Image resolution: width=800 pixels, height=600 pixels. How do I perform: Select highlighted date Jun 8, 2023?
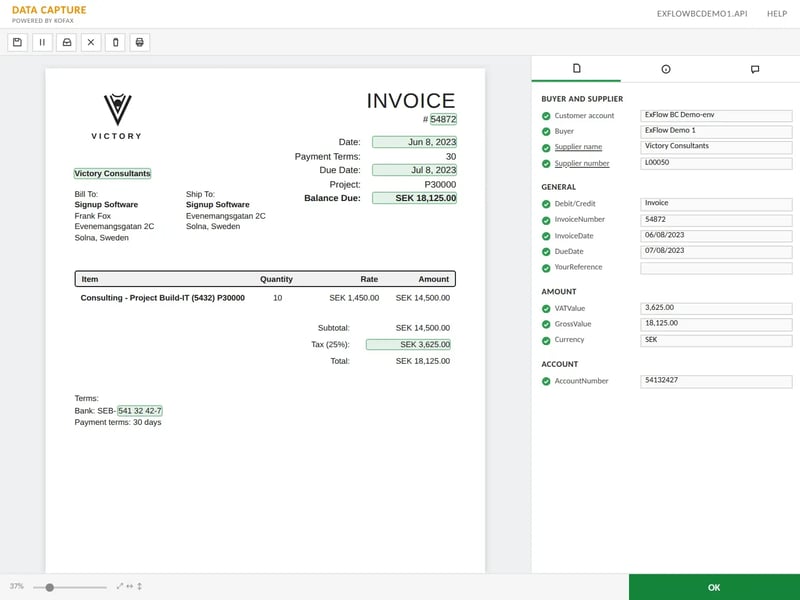[414, 142]
